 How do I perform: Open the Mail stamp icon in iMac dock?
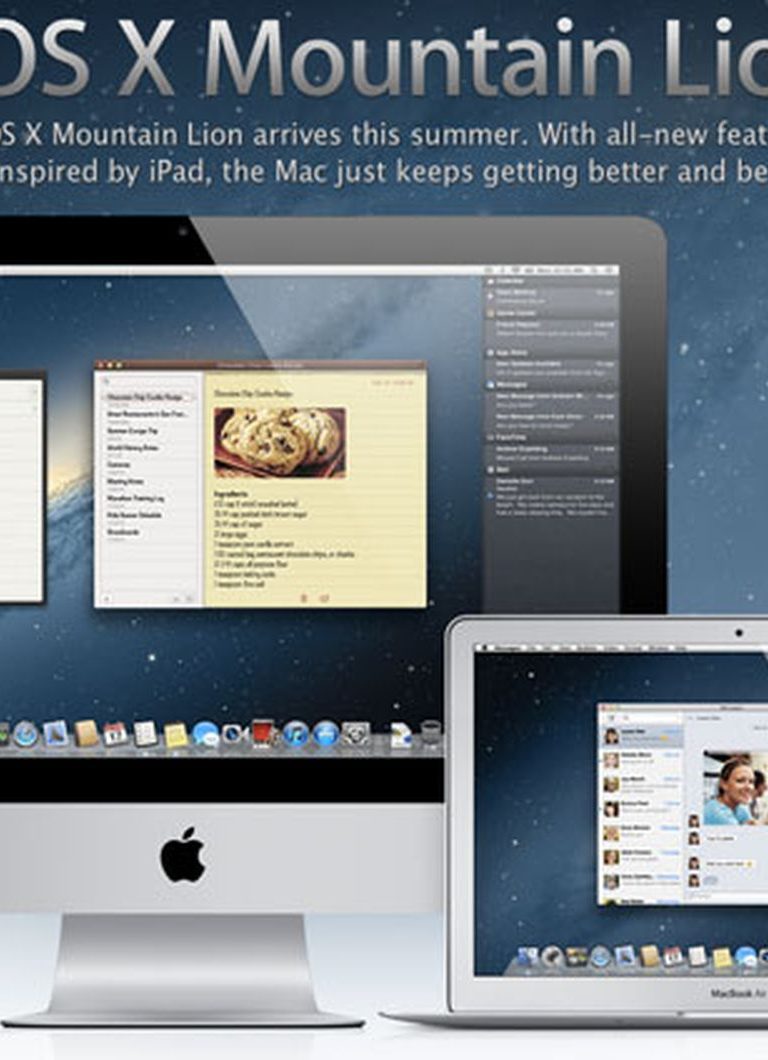[56, 734]
